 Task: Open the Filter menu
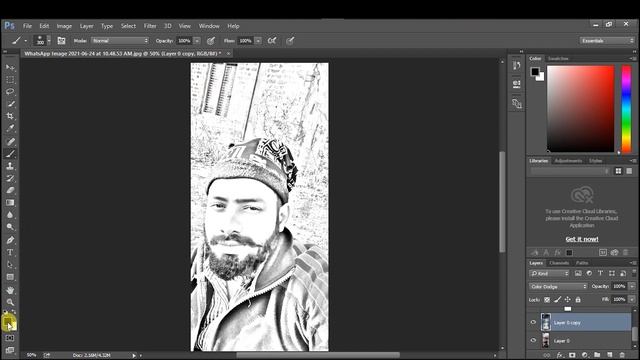pyautogui.click(x=150, y=26)
